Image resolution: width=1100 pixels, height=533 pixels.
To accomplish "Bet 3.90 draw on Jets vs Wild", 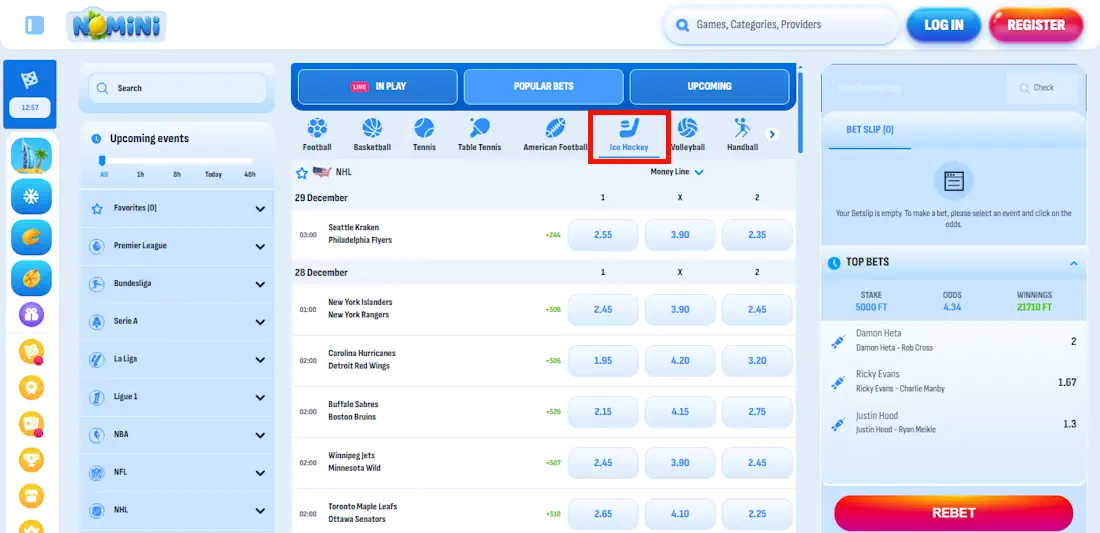I will coord(680,463).
